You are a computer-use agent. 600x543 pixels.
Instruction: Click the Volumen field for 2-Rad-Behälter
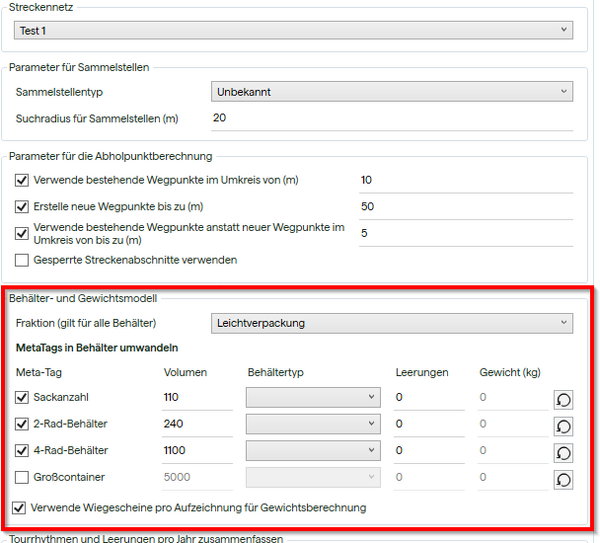(x=197, y=424)
